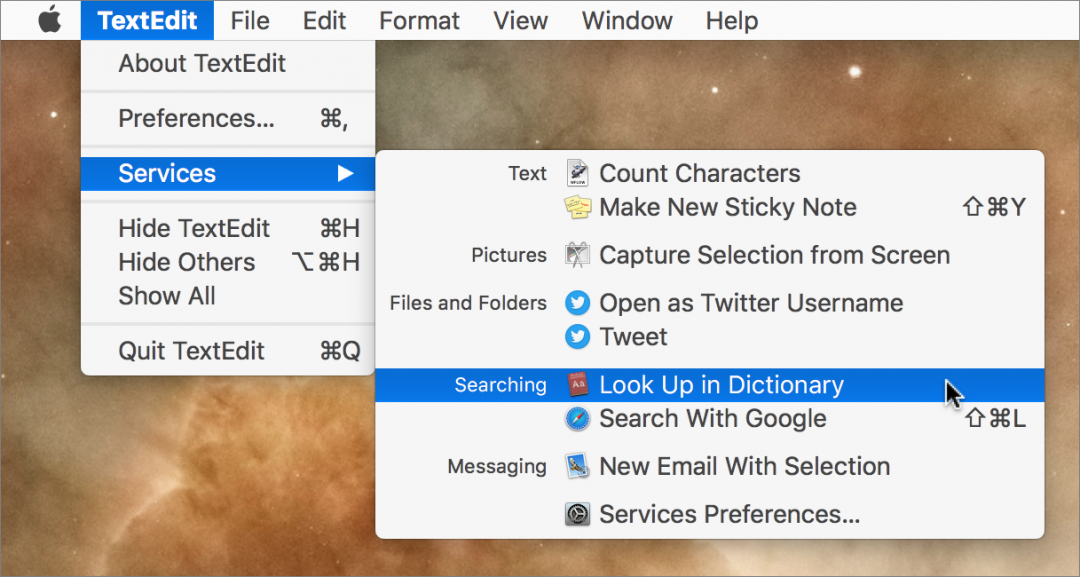The image size is (1080, 577).
Task: Select the Open as Twitter Username icon
Action: [576, 302]
